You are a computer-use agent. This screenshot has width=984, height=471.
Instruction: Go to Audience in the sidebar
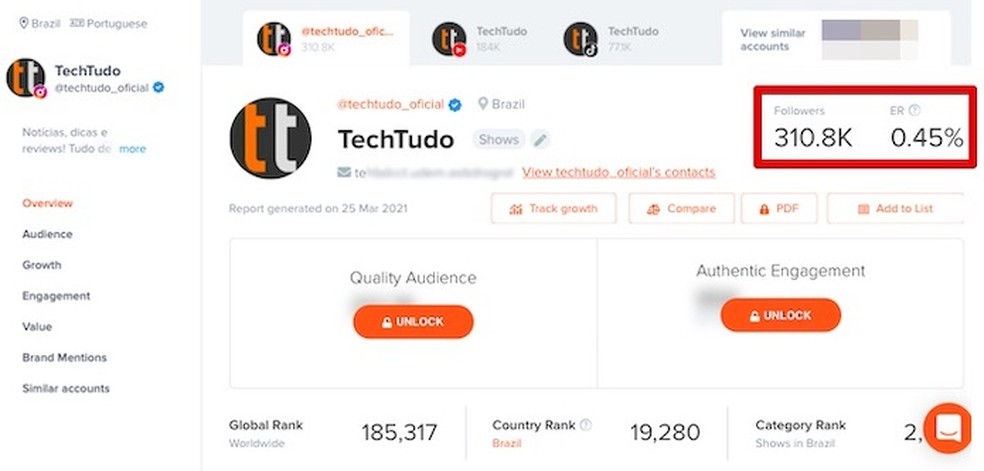[47, 234]
